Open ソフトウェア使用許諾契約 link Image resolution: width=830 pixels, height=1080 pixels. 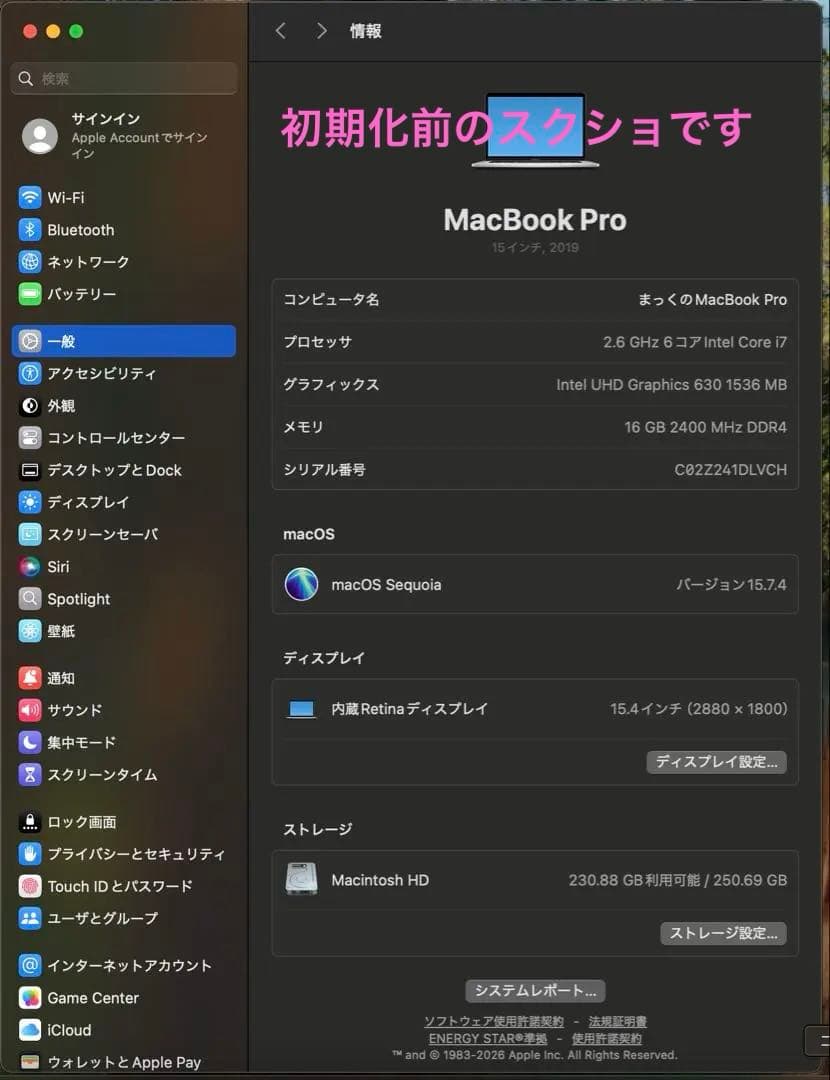(493, 1021)
